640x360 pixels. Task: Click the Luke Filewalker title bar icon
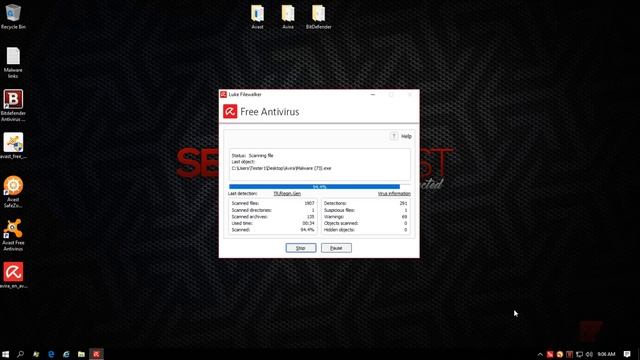[223, 94]
